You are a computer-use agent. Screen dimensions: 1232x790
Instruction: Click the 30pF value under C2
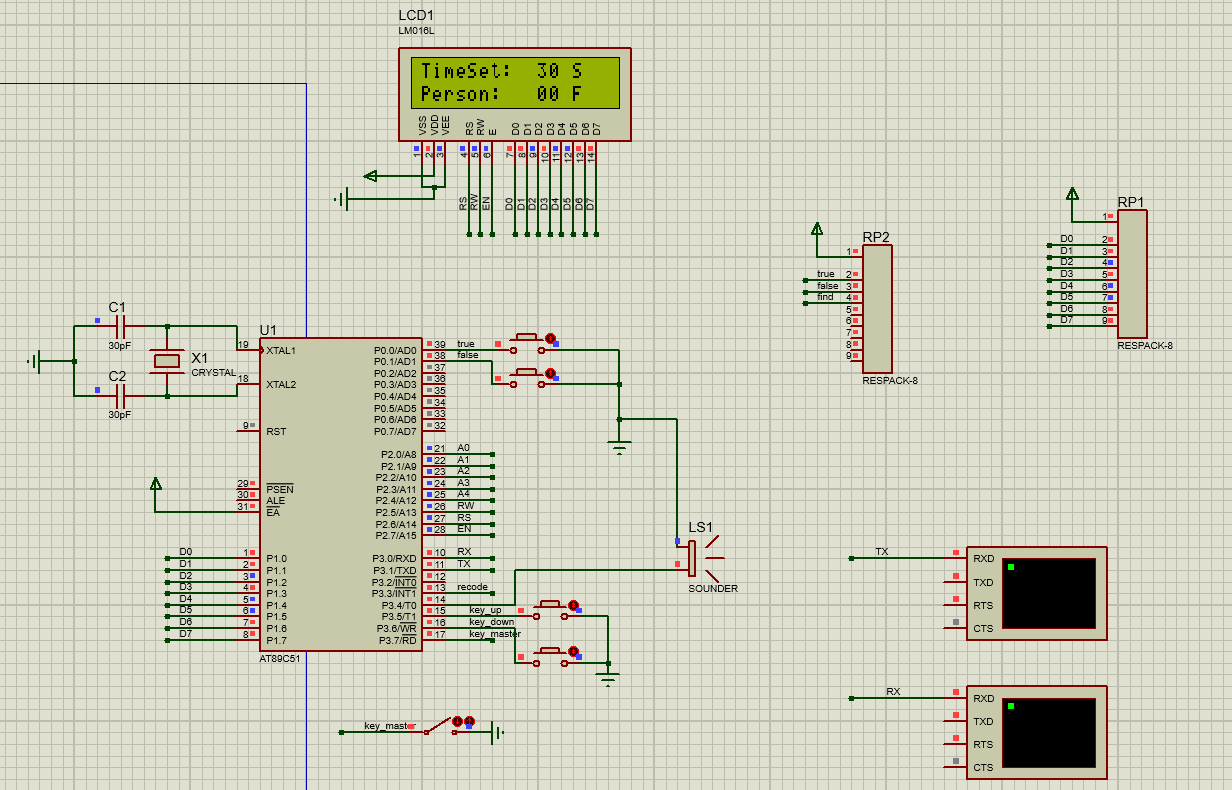[x=119, y=414]
